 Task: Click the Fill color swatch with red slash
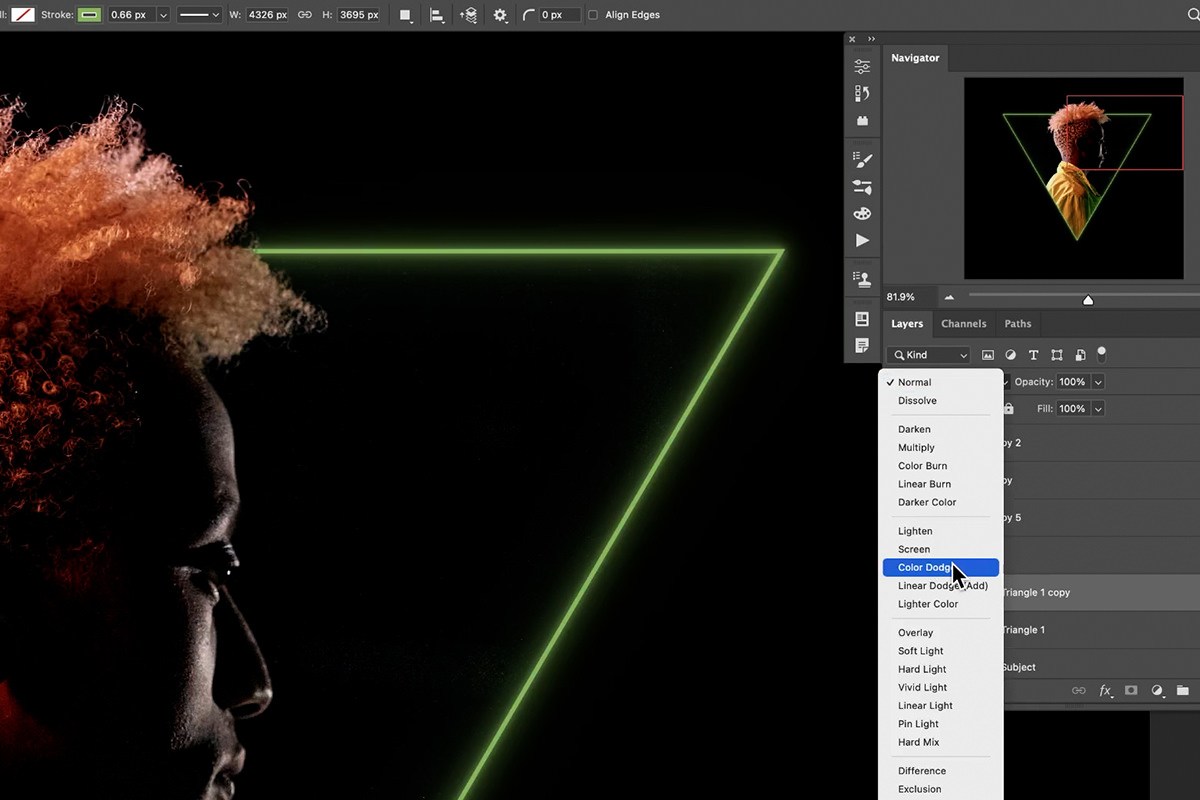(22, 15)
